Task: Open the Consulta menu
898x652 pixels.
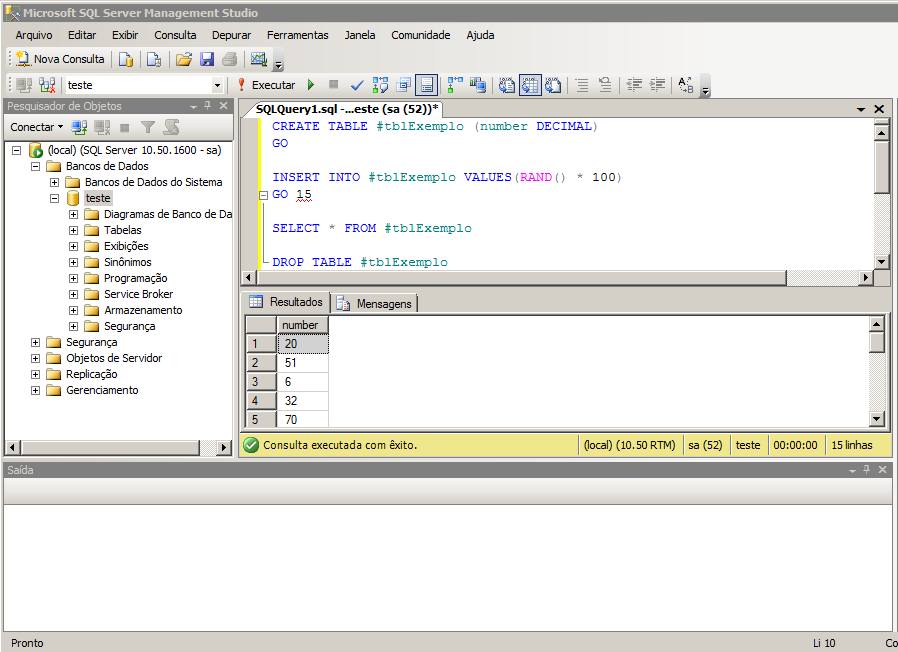Action: point(175,35)
